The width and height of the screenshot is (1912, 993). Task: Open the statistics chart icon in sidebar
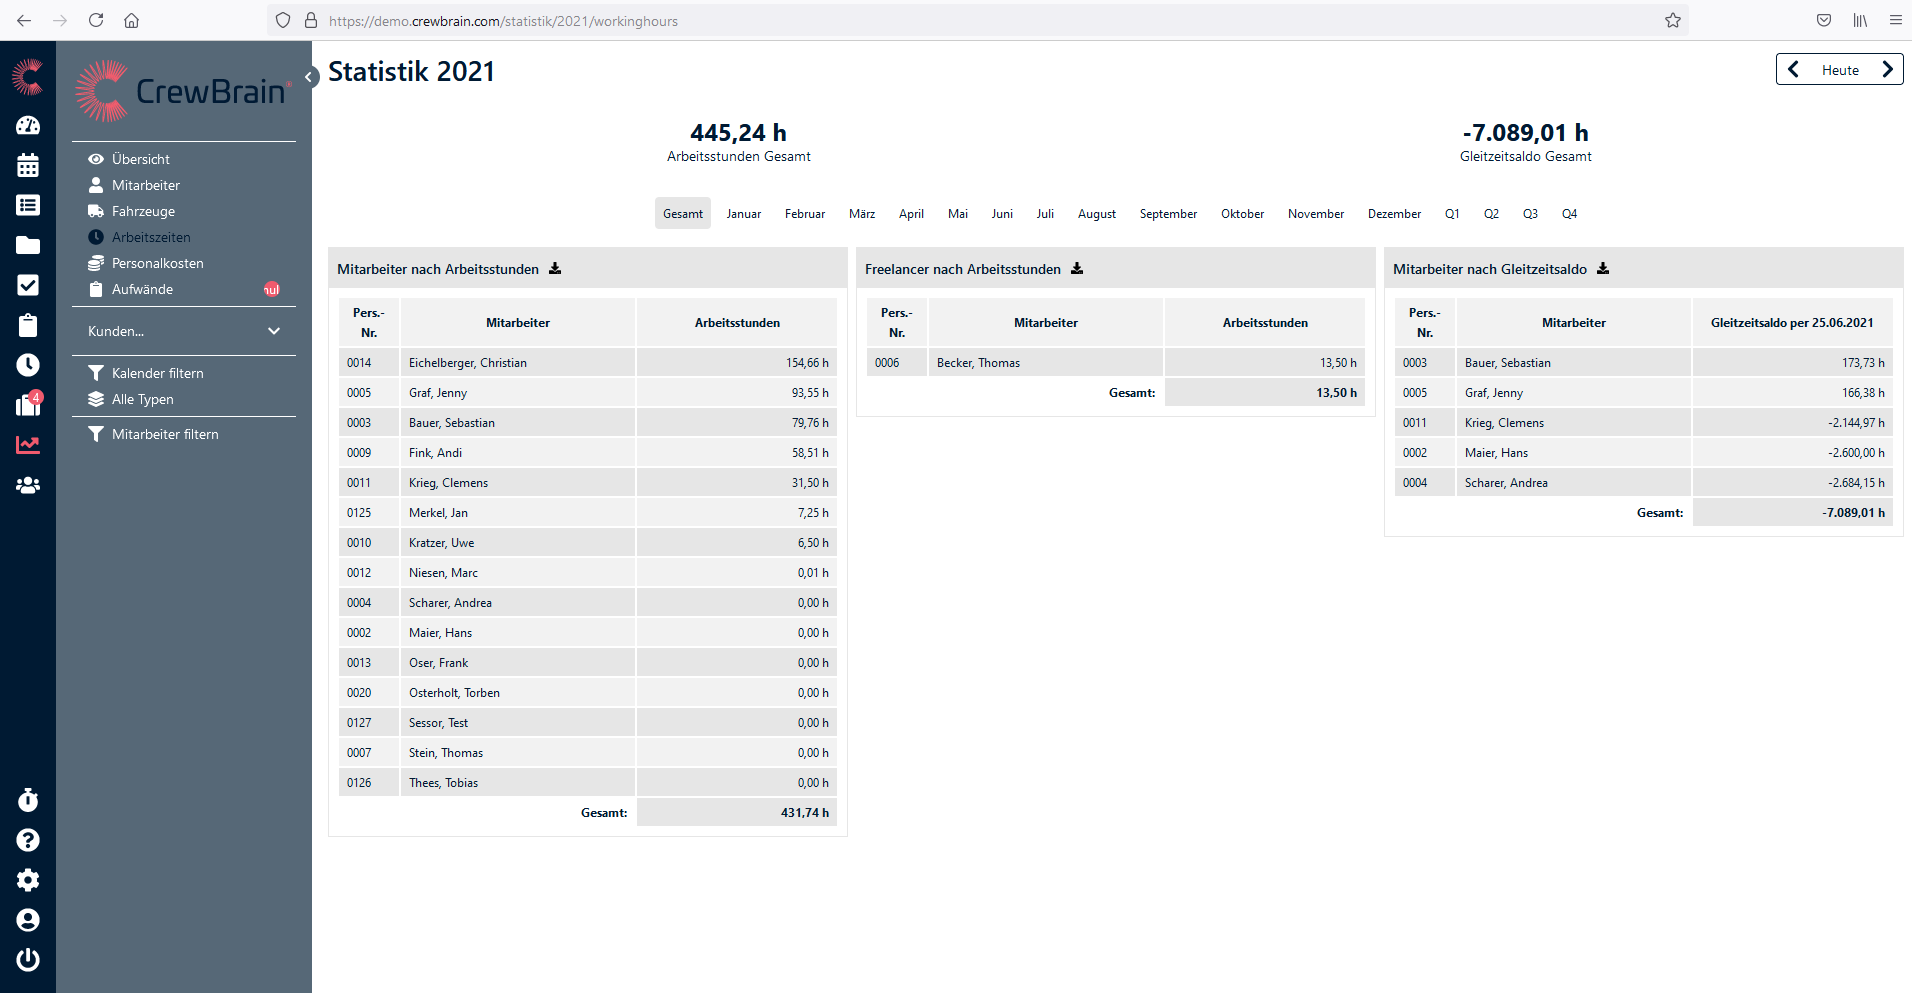pyautogui.click(x=28, y=445)
